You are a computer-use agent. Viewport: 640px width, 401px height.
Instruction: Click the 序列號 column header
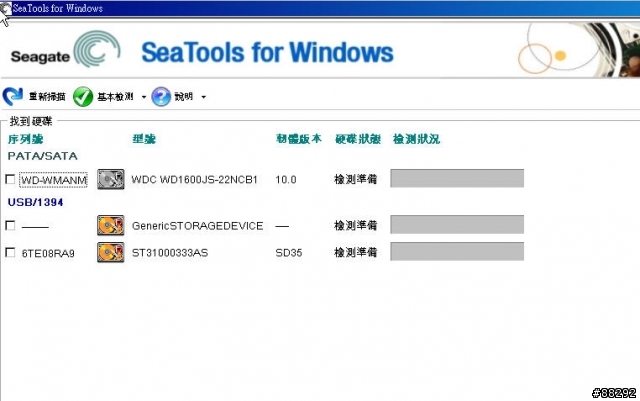(25, 139)
